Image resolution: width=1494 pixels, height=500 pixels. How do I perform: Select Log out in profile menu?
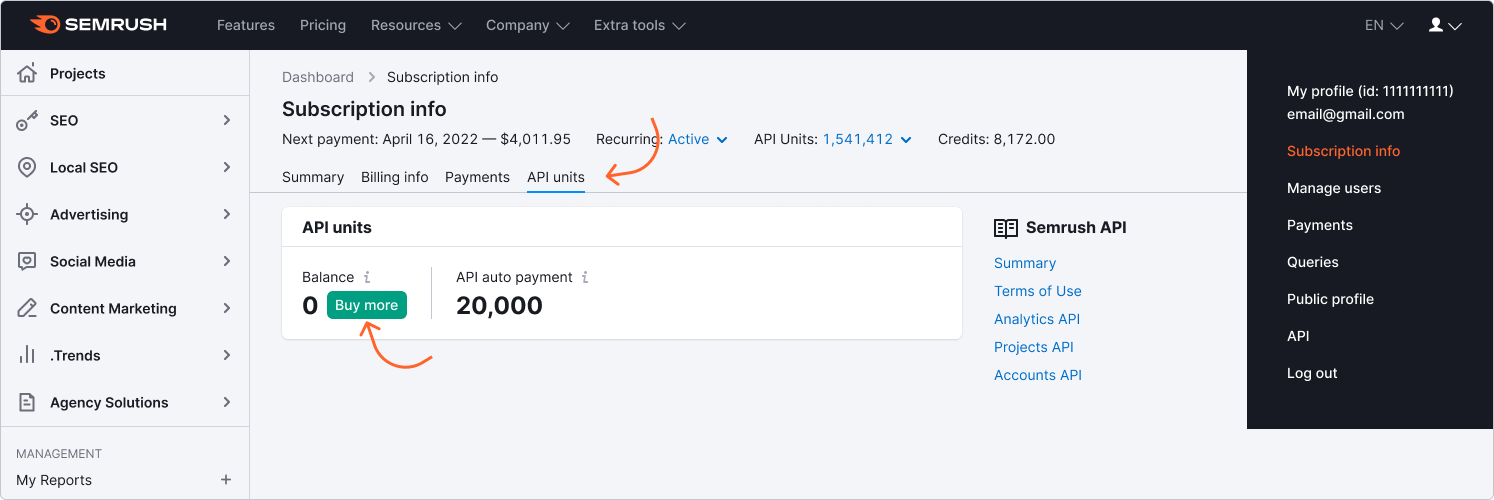point(1312,373)
